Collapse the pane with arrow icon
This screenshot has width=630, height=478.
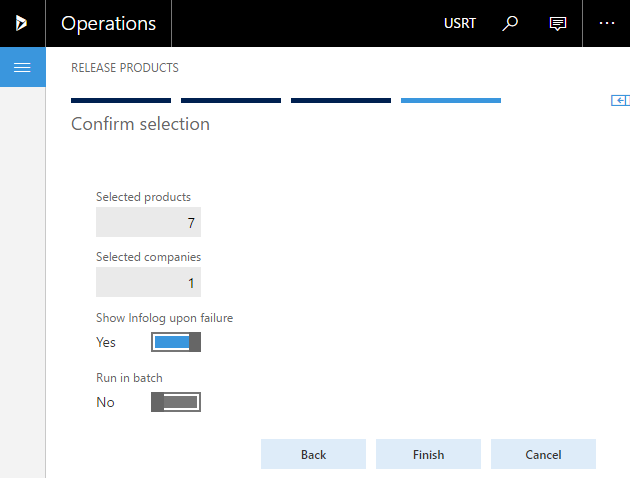[x=620, y=100]
